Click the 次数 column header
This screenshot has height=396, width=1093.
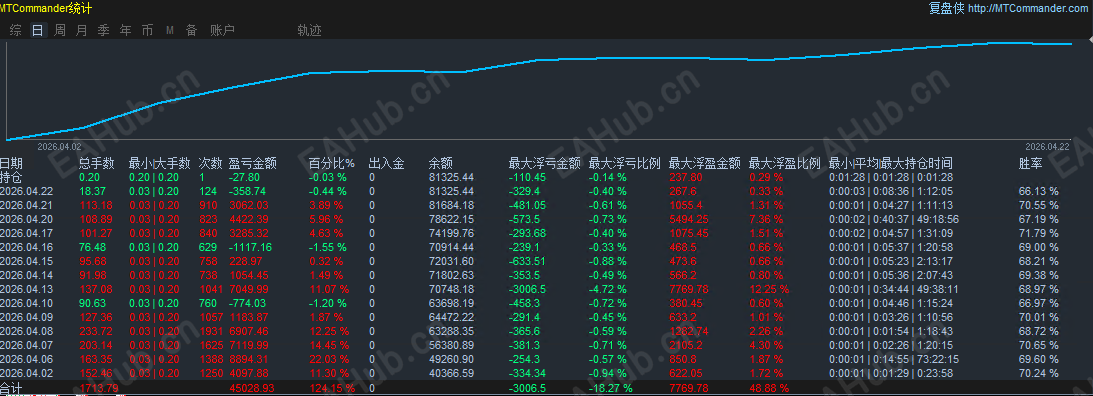coord(211,163)
